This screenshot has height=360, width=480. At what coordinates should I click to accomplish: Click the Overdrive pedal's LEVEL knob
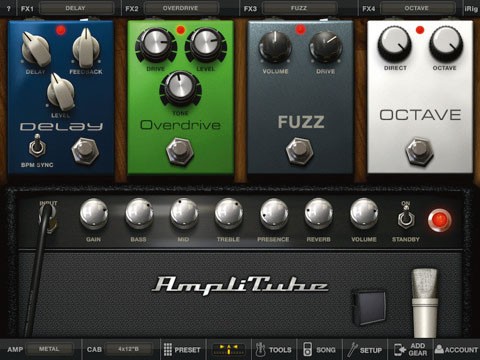click(x=205, y=44)
